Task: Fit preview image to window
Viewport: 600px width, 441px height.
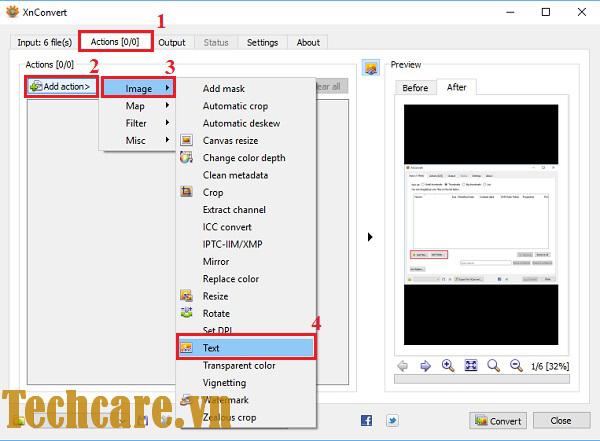Action: (x=471, y=366)
